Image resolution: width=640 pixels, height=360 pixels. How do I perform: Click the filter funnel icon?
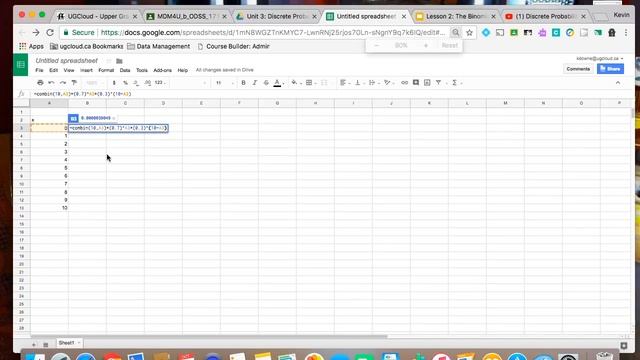click(439, 82)
